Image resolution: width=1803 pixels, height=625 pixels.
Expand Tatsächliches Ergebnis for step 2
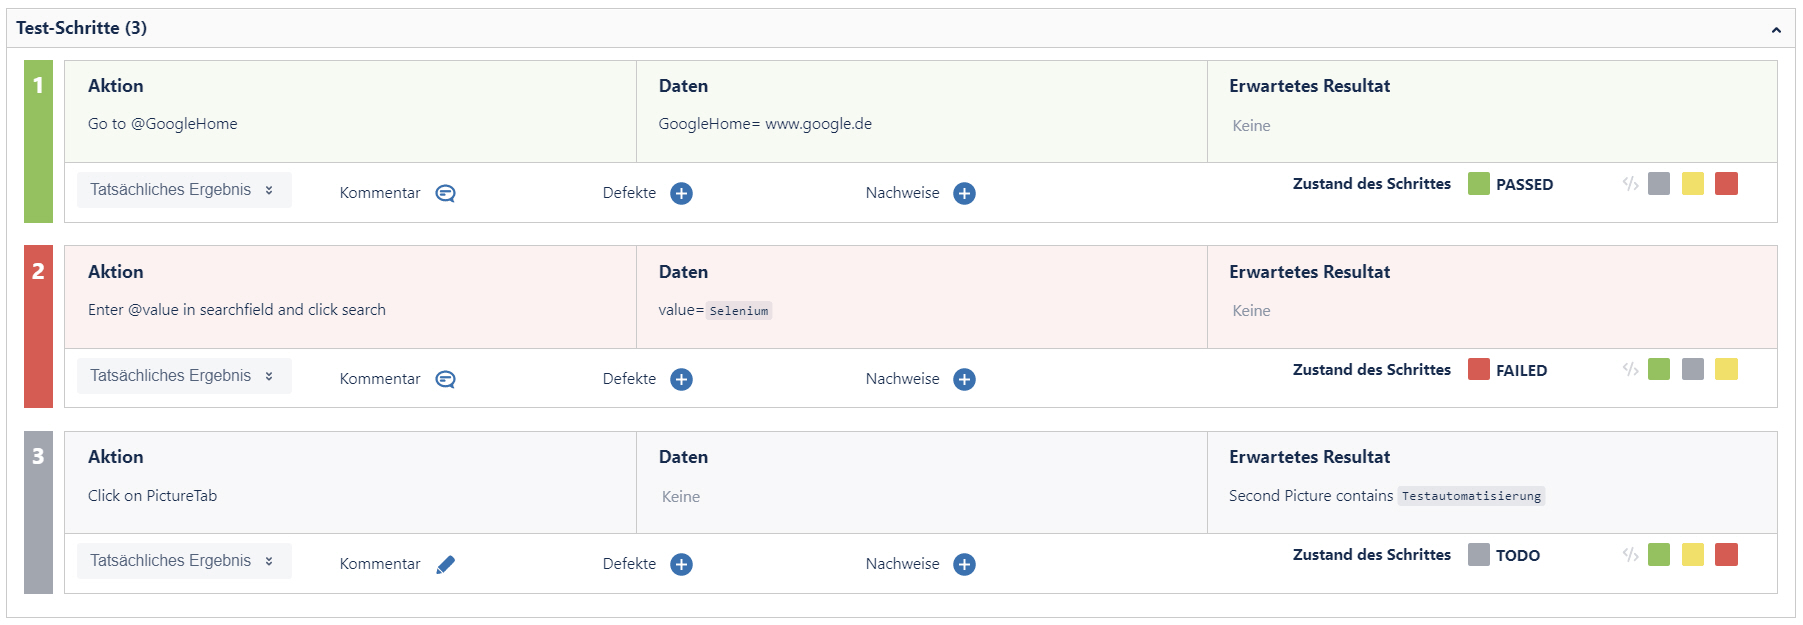[x=183, y=375]
